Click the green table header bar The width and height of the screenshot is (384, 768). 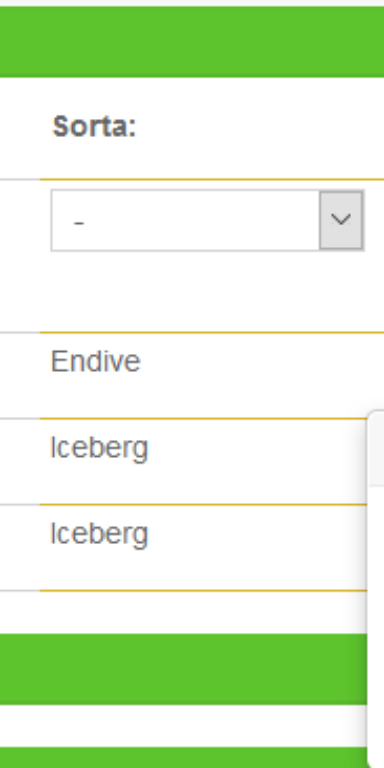coord(192,42)
